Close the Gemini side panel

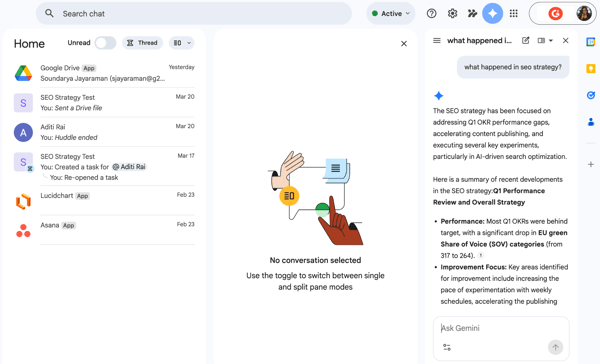(x=566, y=41)
